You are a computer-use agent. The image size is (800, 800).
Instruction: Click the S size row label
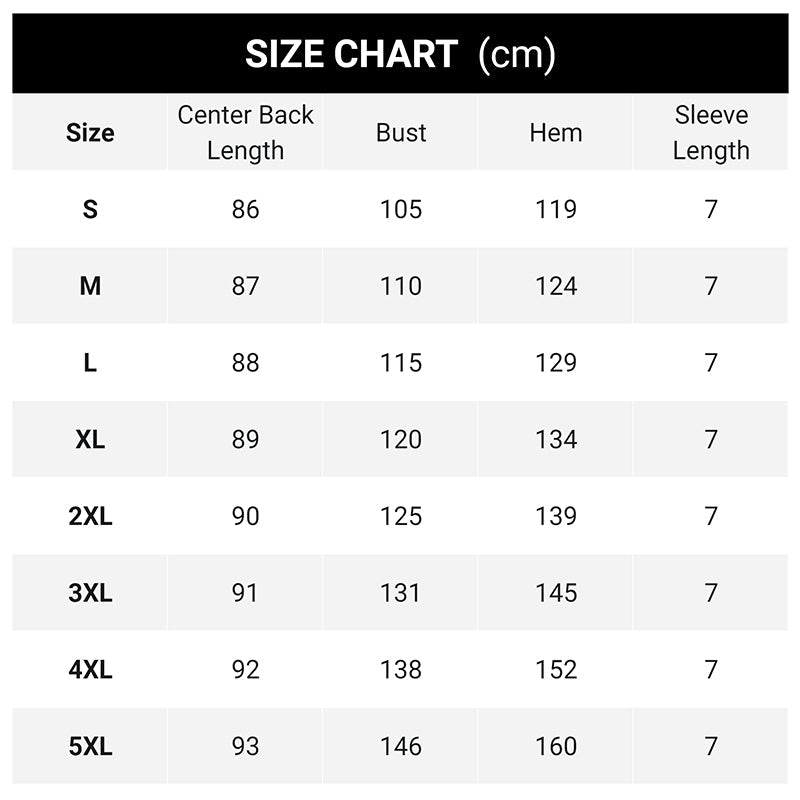pos(90,209)
